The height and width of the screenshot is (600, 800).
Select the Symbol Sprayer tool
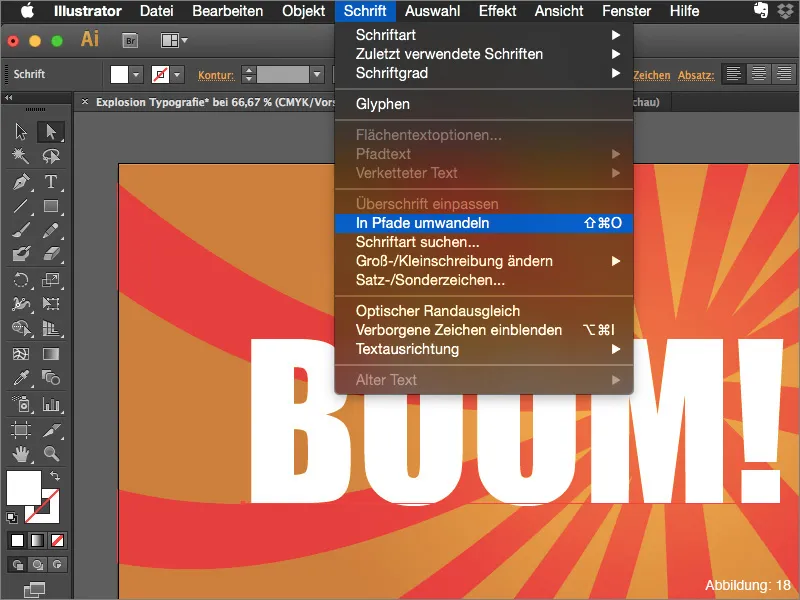[x=21, y=405]
